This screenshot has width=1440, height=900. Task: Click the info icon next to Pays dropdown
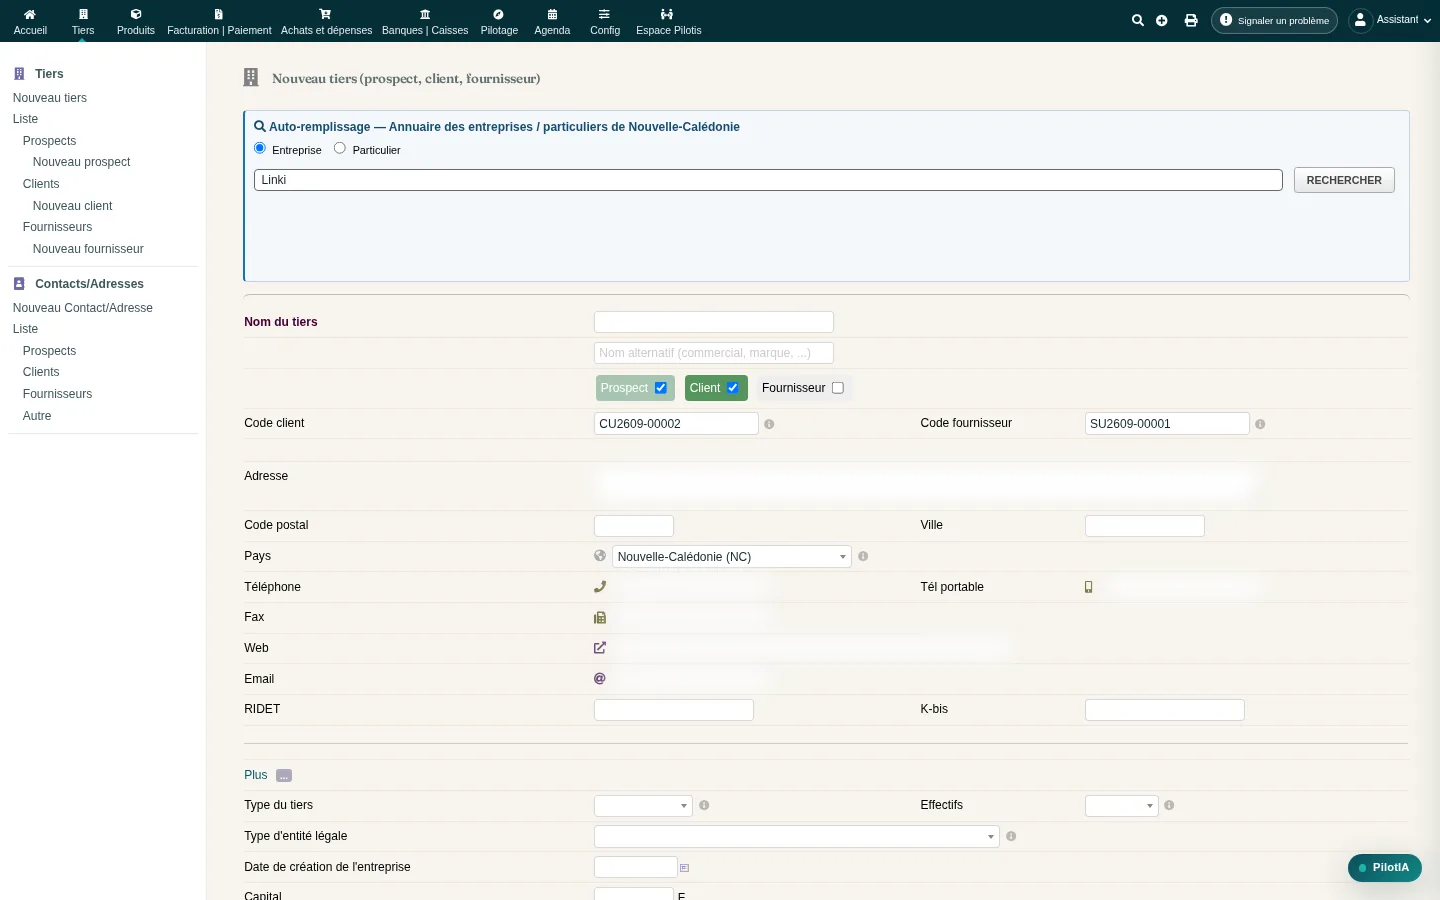pyautogui.click(x=863, y=556)
